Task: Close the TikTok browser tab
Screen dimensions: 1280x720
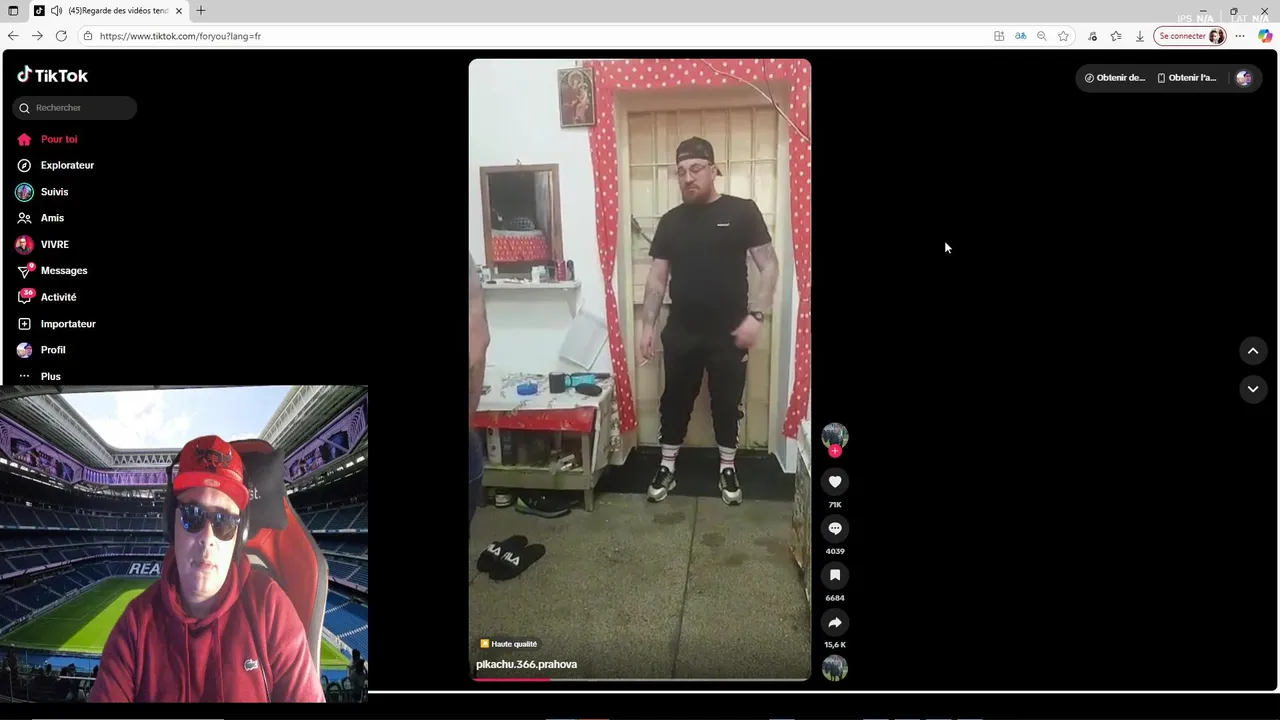Action: click(179, 11)
